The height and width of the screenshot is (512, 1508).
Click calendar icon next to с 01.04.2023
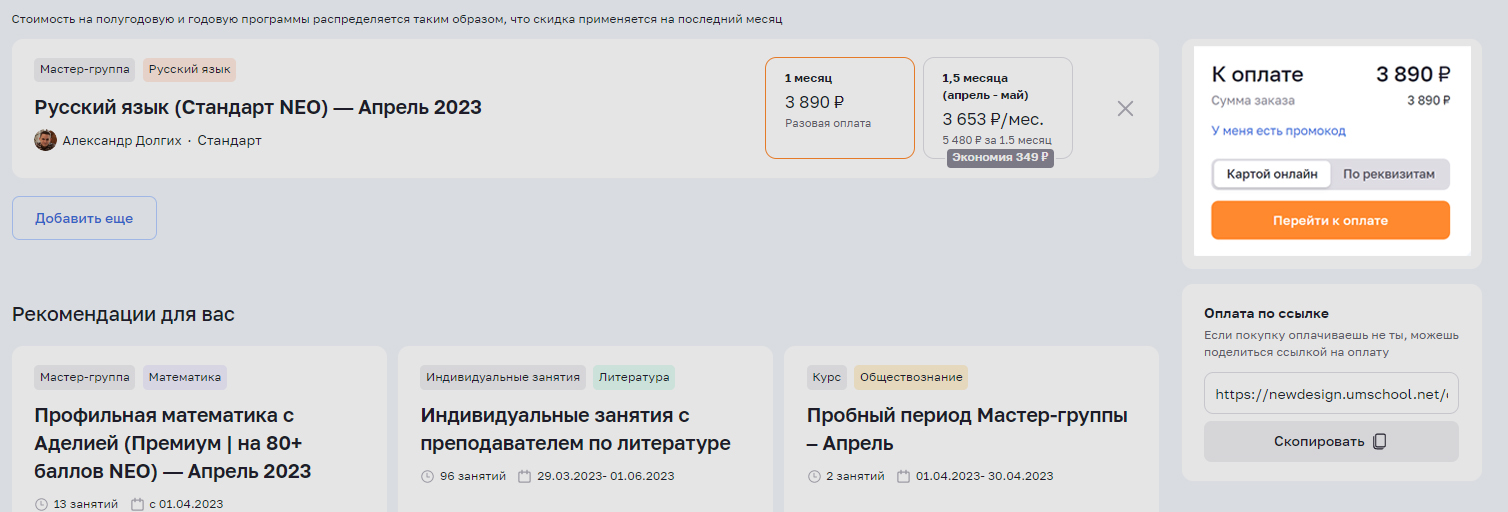[x=137, y=504]
